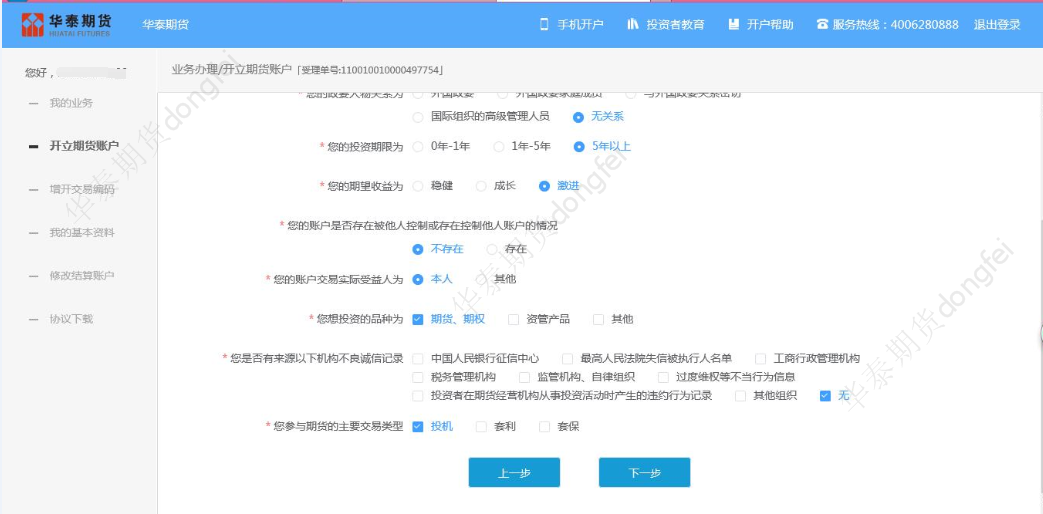Select the 1年-5年 investment period option
Screen dimensions: 1043x514
[499, 147]
